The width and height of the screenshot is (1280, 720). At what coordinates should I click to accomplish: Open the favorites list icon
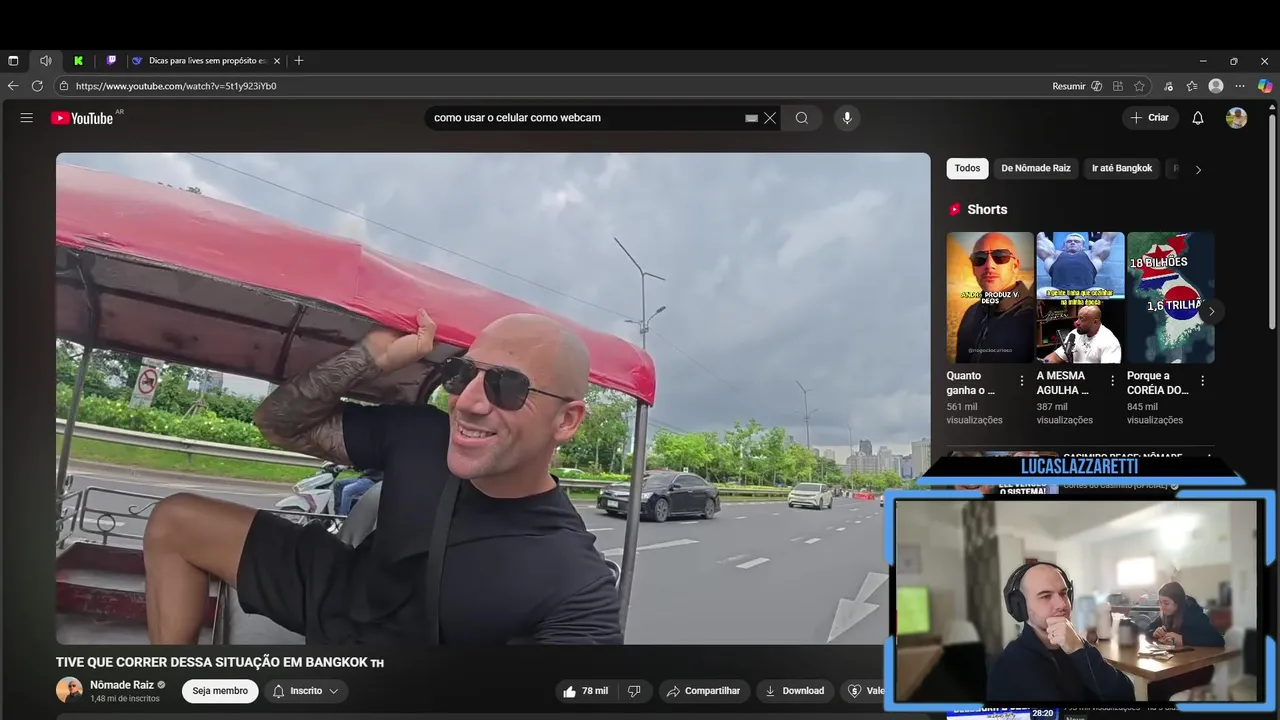click(x=1192, y=86)
